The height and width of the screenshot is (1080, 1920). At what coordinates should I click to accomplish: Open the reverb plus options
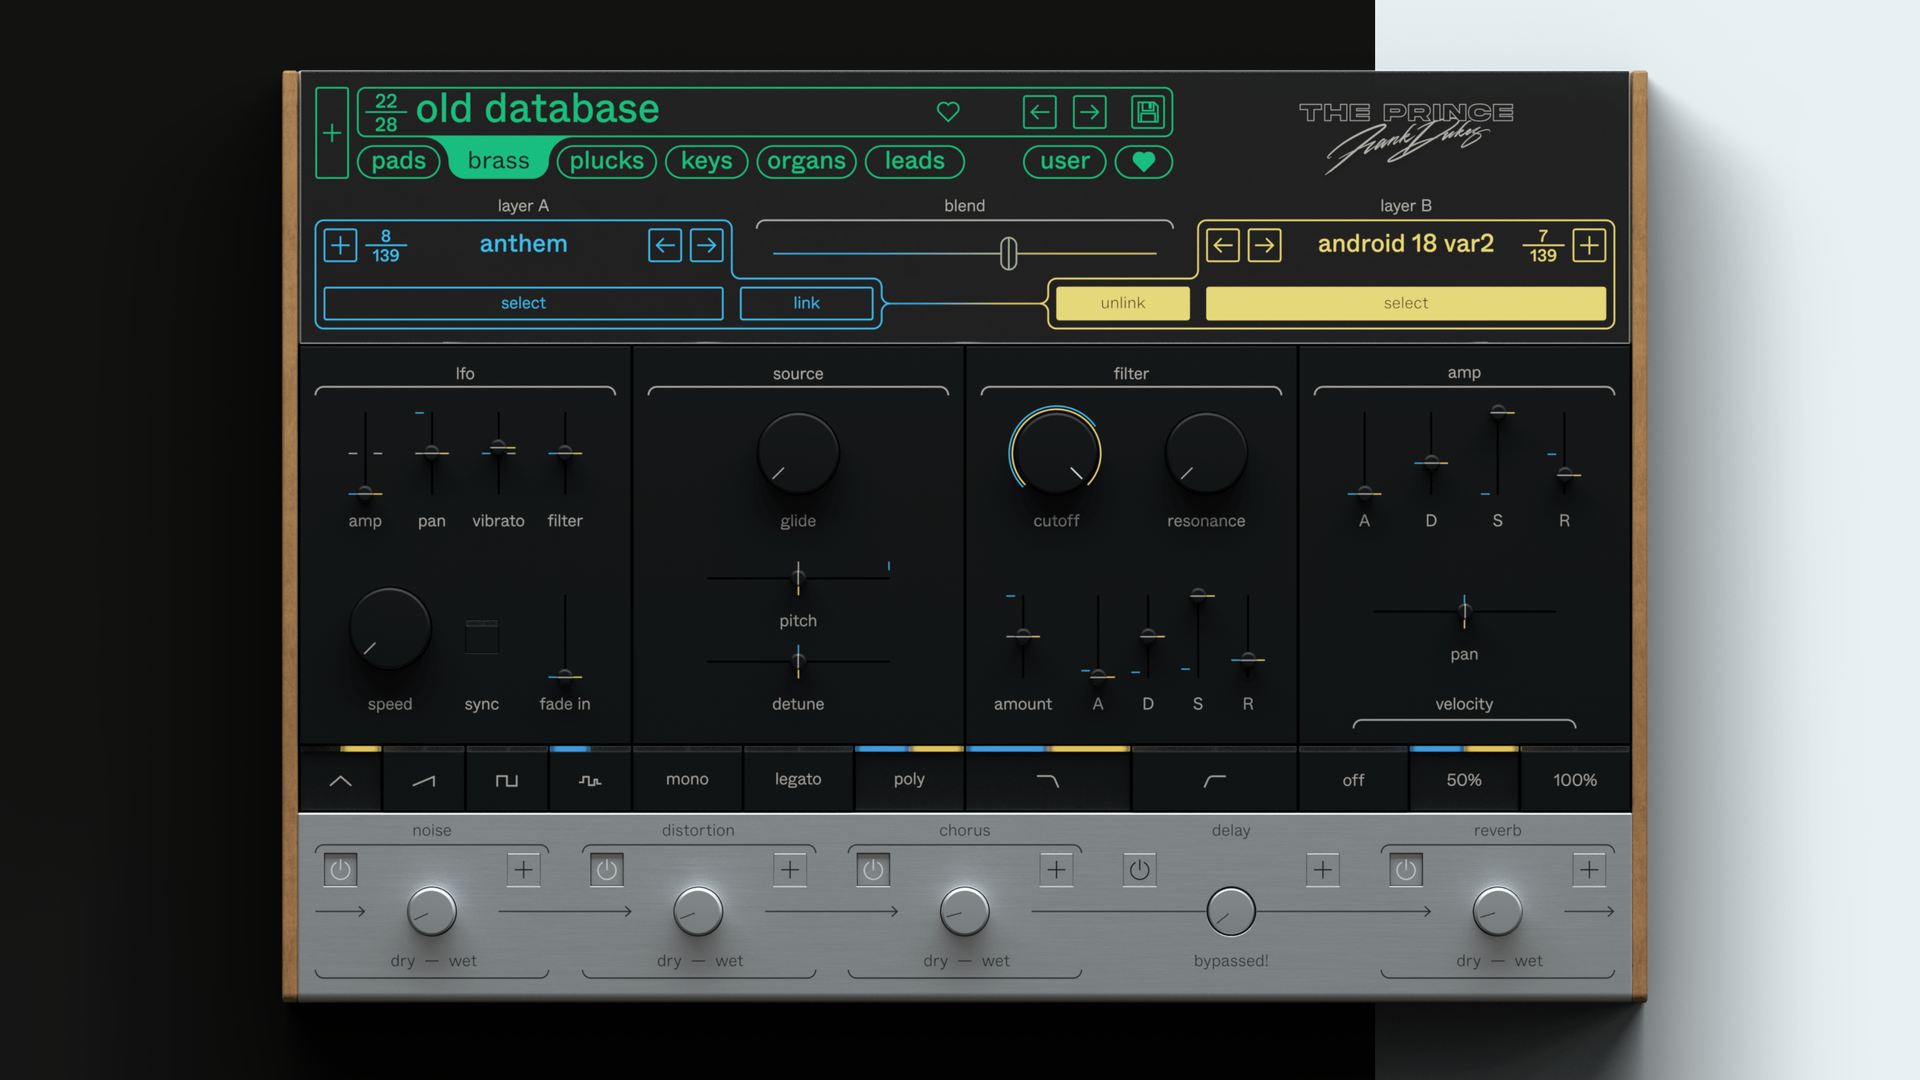[1589, 870]
